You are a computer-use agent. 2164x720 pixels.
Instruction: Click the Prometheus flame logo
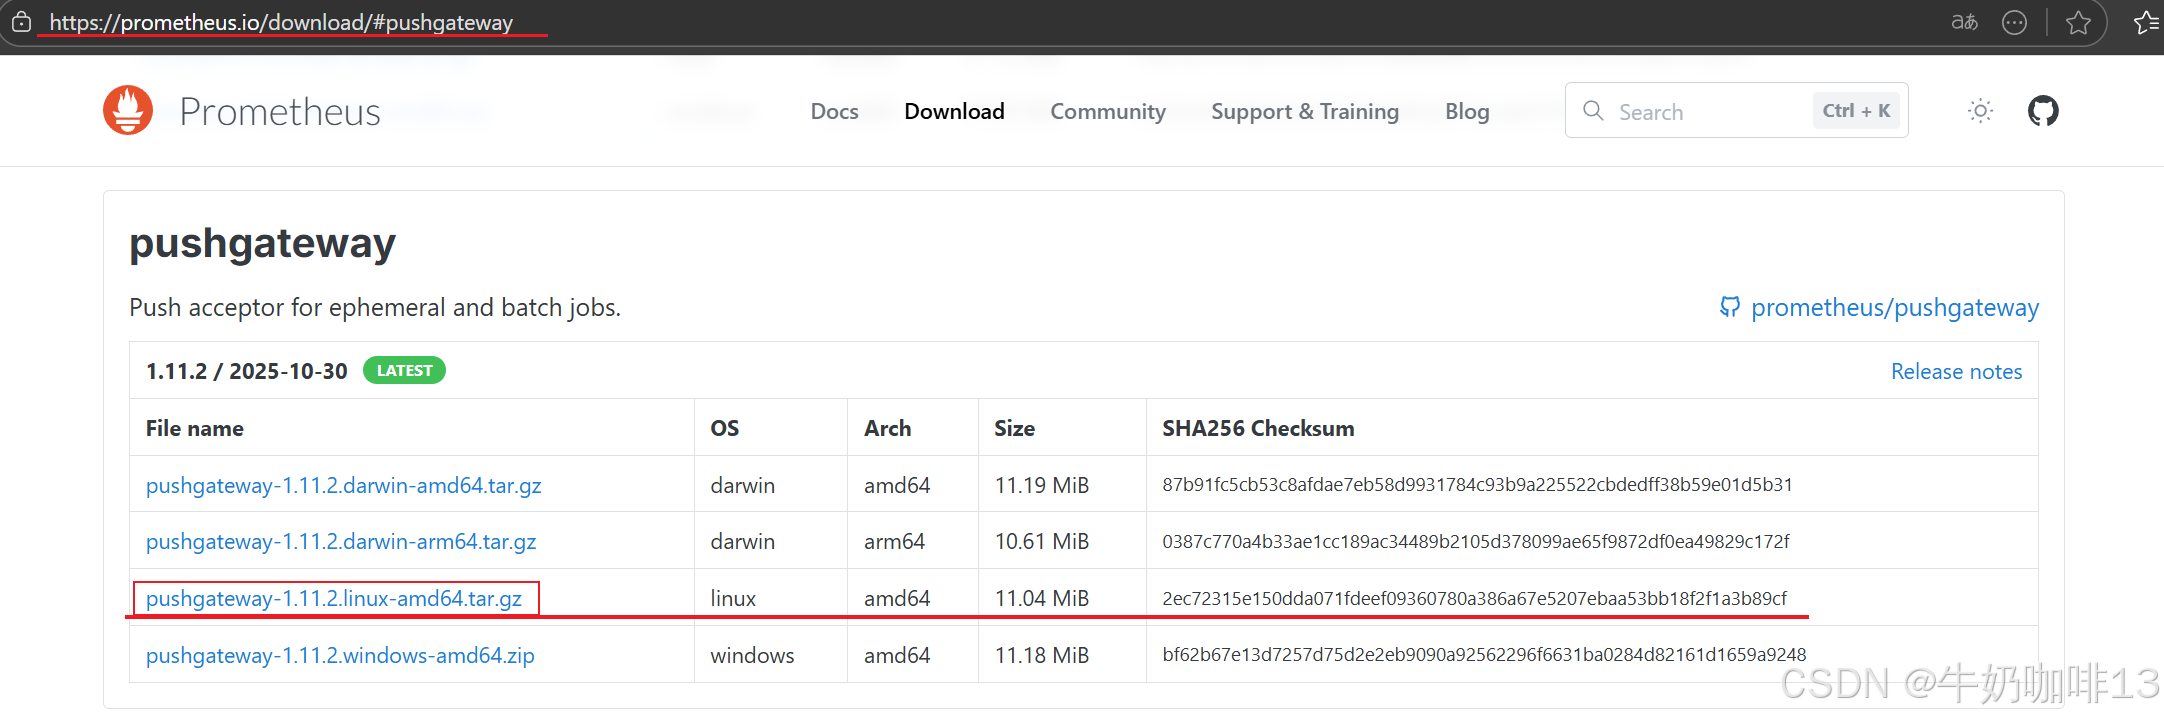click(128, 110)
